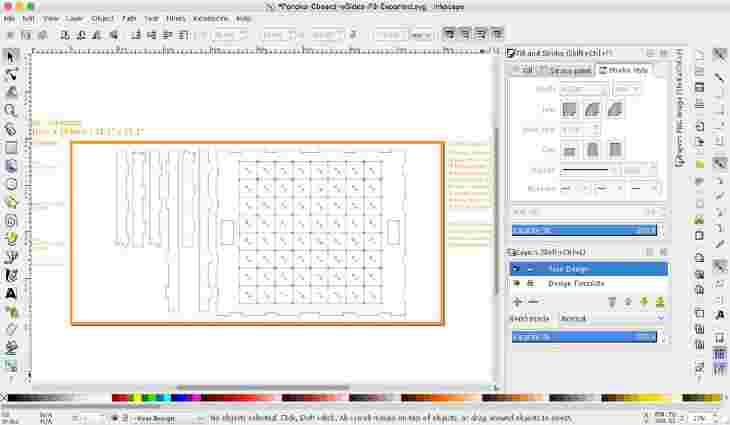Viewport: 730px width, 425px height.
Task: Select the Selector arrow tool
Action: click(11, 57)
